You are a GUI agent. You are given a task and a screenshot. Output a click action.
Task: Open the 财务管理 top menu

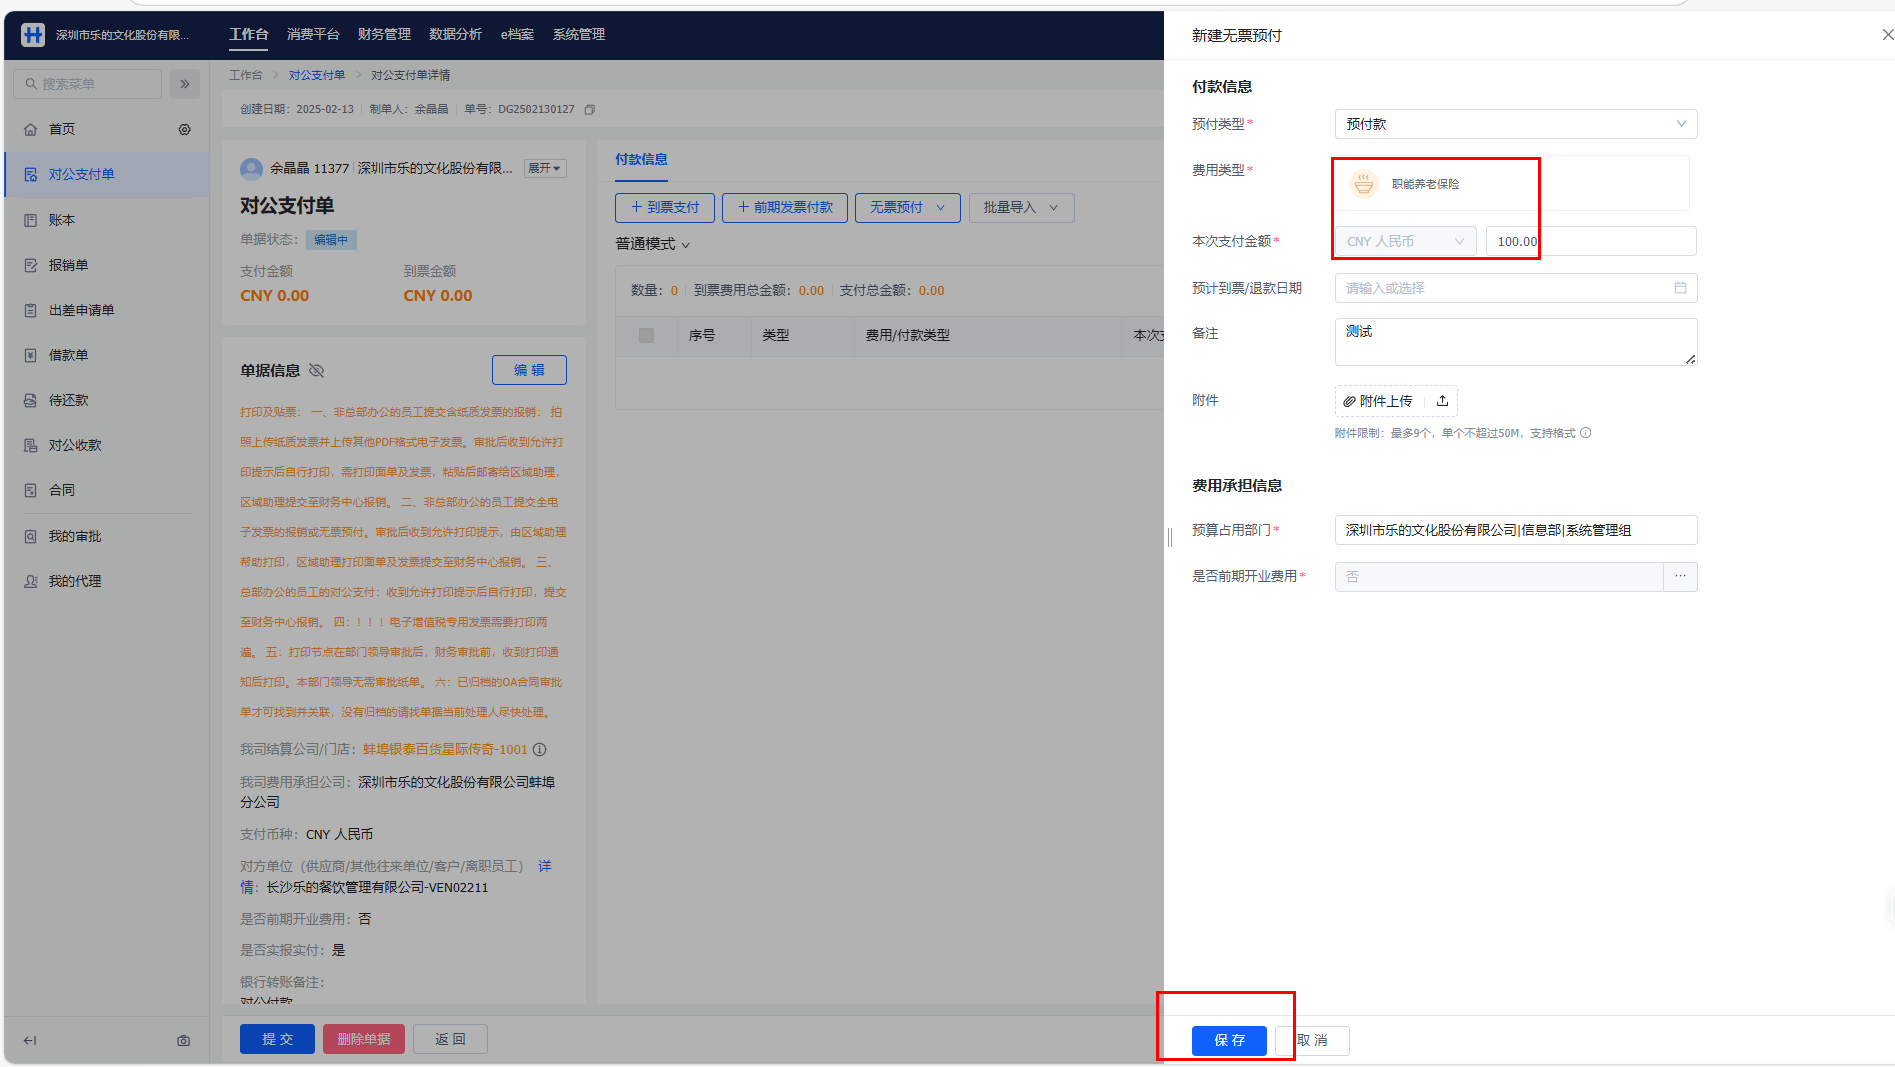point(384,34)
